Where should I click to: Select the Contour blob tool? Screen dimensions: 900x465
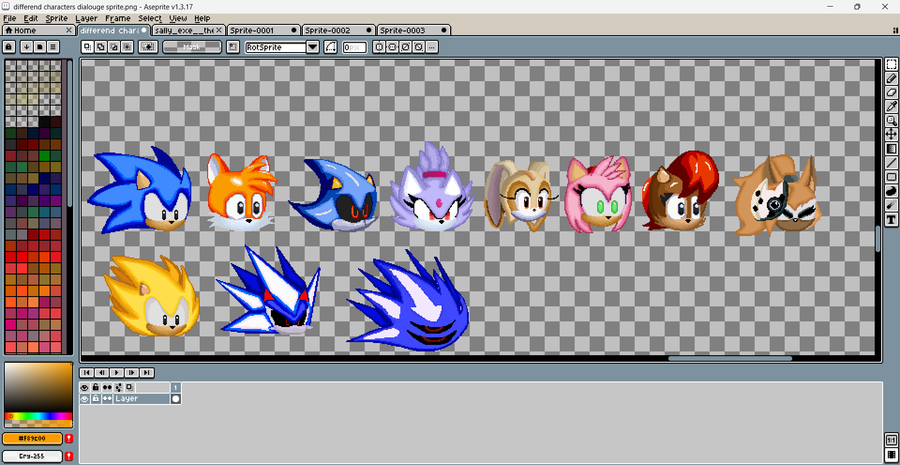891,191
